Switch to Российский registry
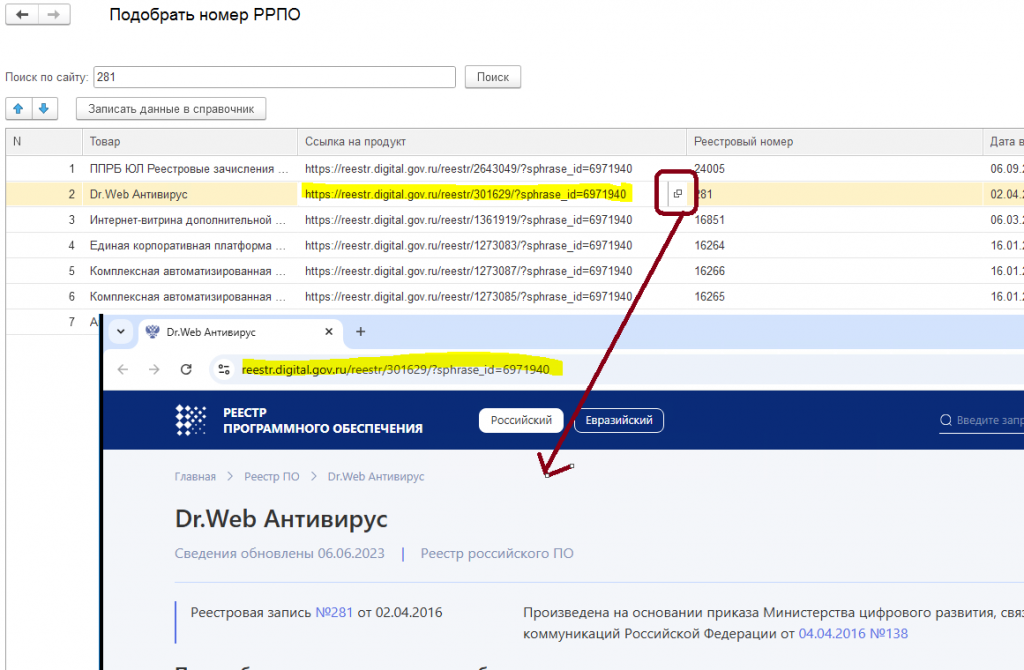 click(x=521, y=421)
